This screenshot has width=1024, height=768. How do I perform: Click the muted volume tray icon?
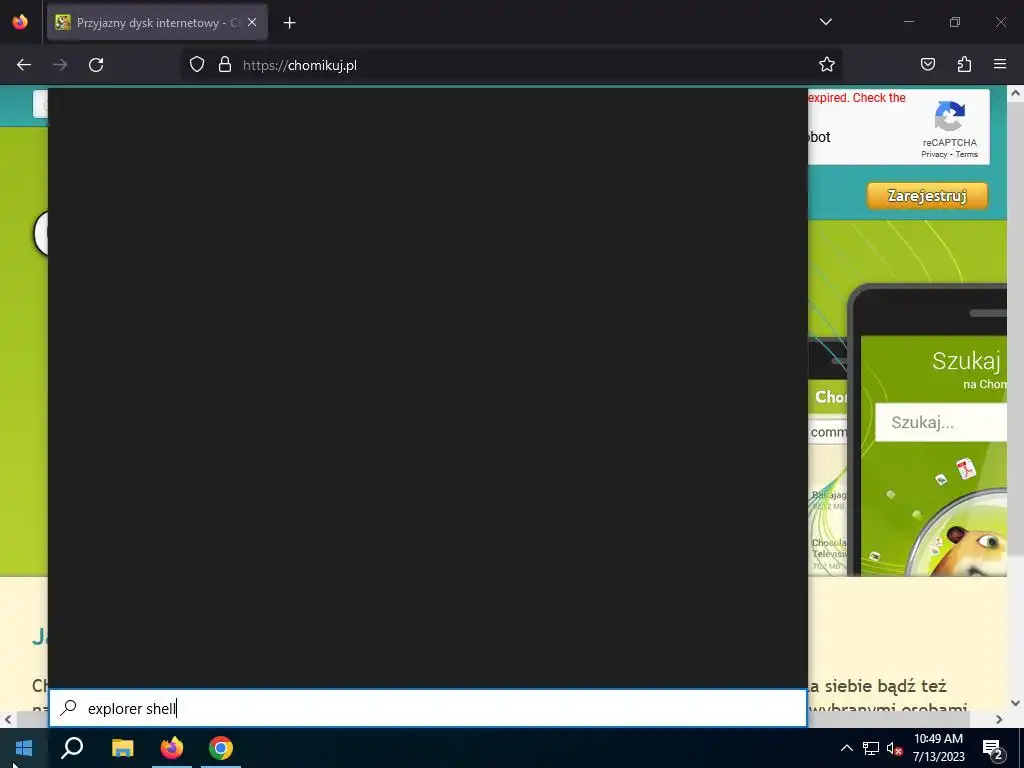[x=894, y=748]
